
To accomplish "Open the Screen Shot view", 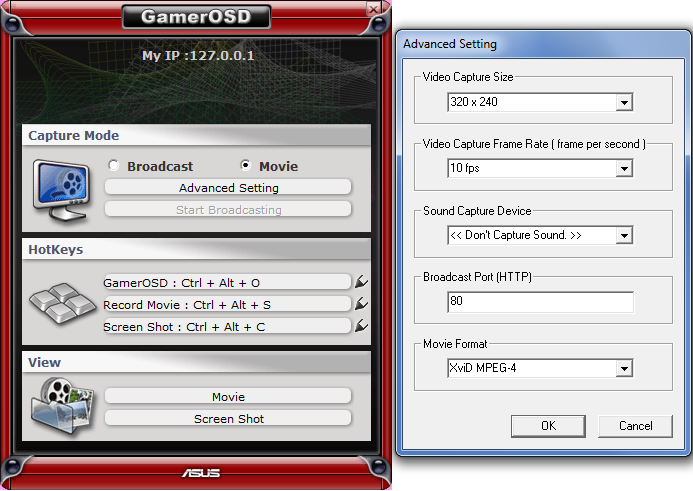I will point(228,419).
